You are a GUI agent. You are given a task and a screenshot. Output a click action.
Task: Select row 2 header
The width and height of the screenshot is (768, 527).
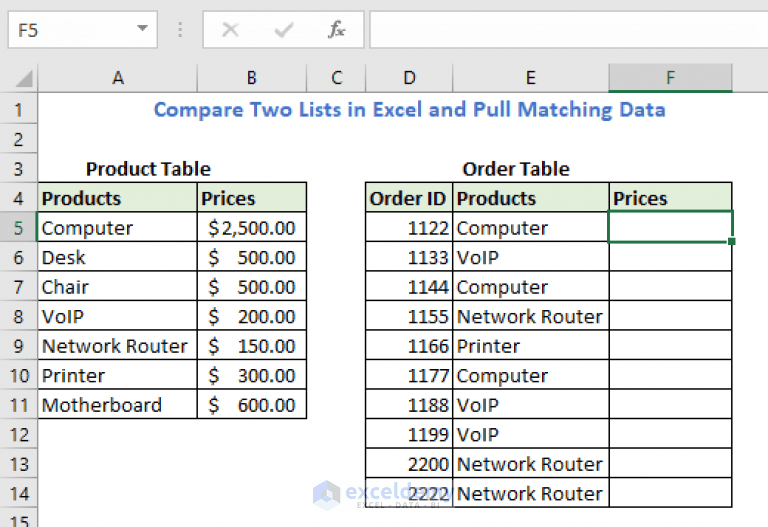point(19,139)
